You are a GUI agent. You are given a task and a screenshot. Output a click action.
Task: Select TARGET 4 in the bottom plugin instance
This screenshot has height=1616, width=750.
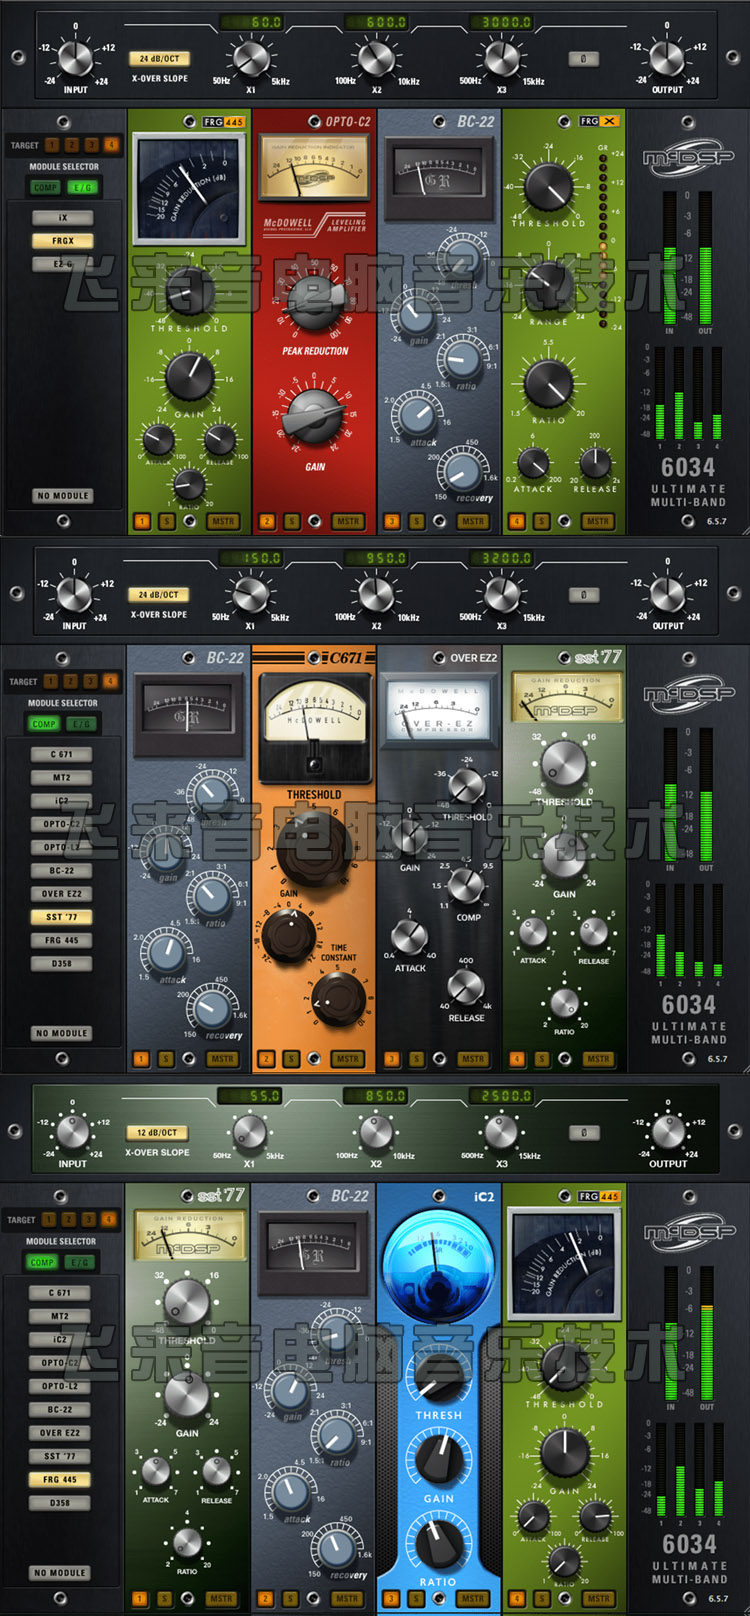[x=108, y=1219]
